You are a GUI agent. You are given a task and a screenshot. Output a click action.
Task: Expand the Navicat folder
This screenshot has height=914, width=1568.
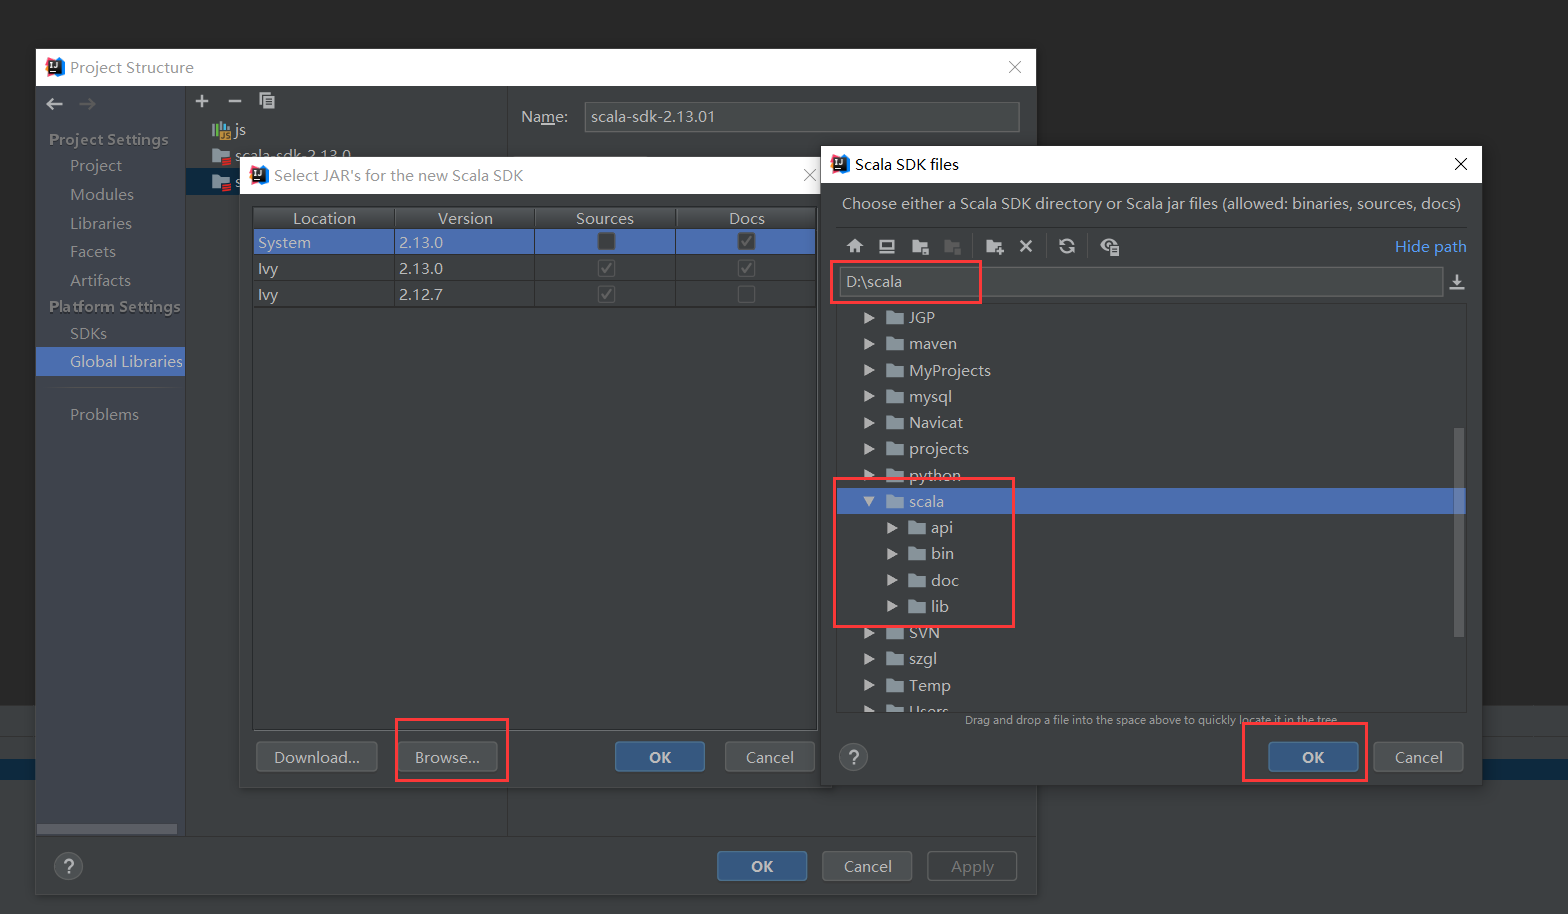(869, 423)
